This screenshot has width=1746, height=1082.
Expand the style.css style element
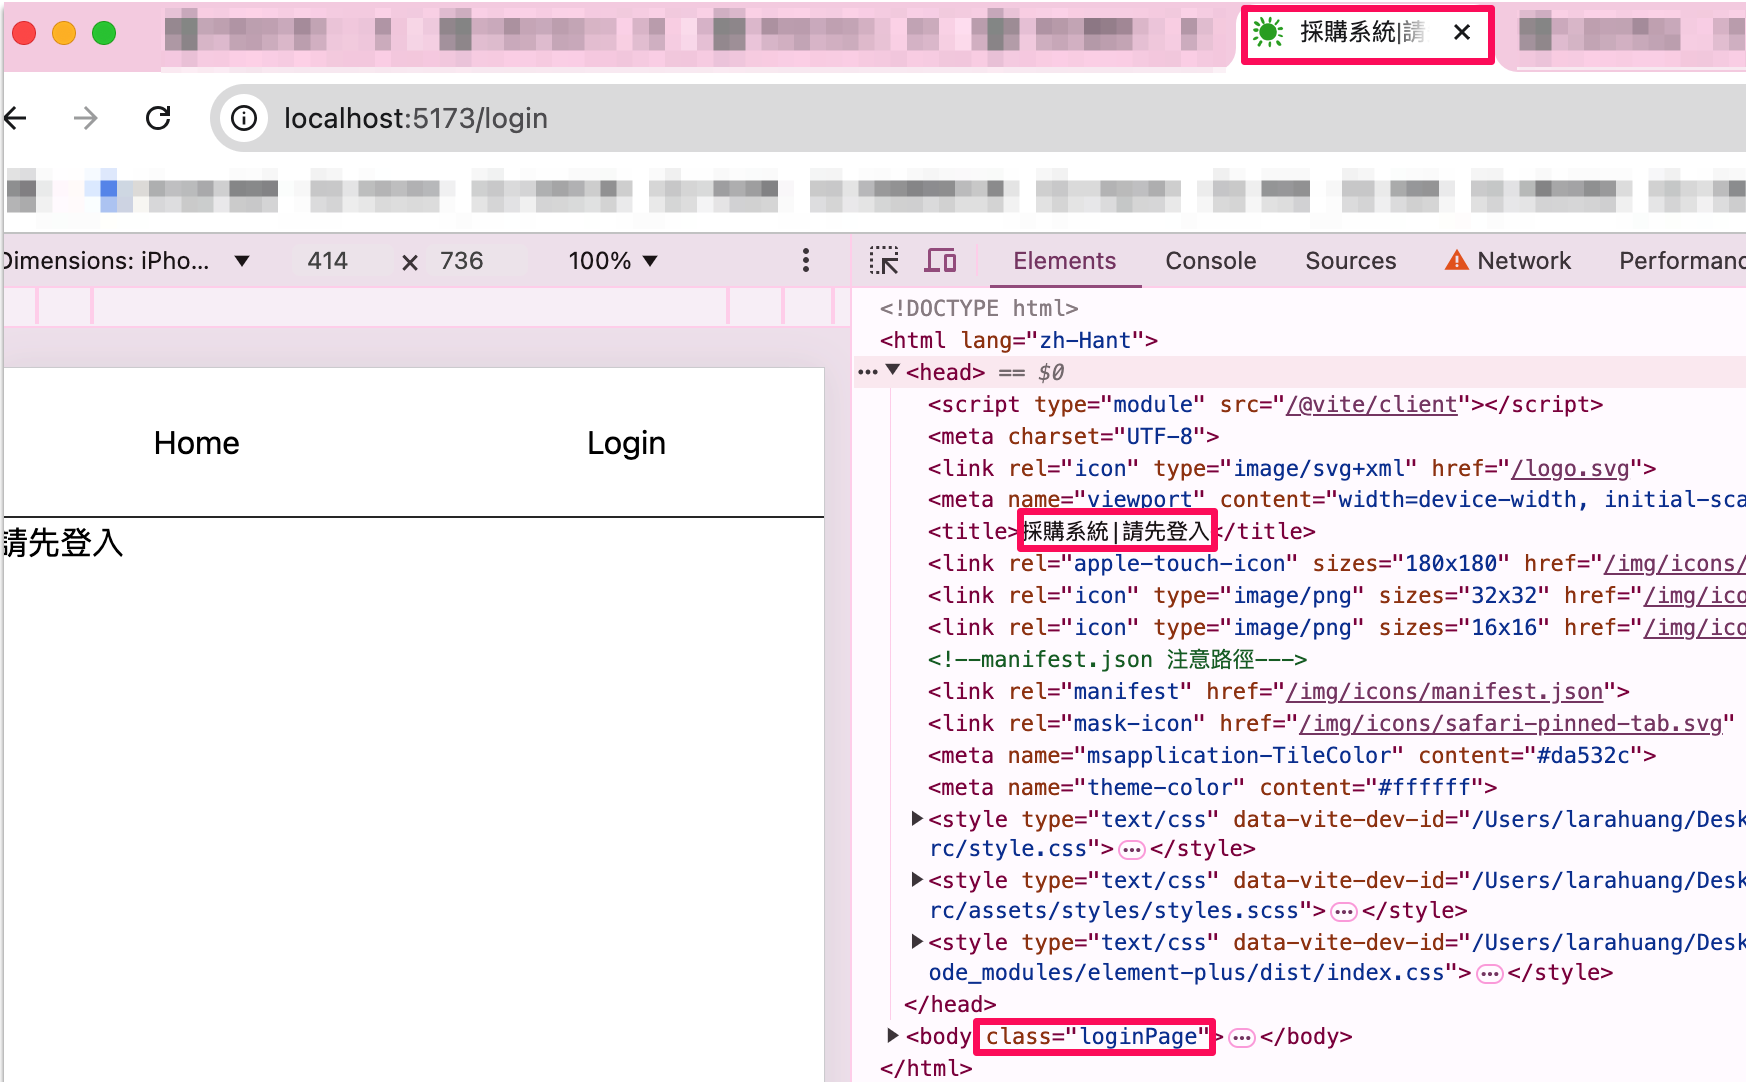tap(916, 819)
